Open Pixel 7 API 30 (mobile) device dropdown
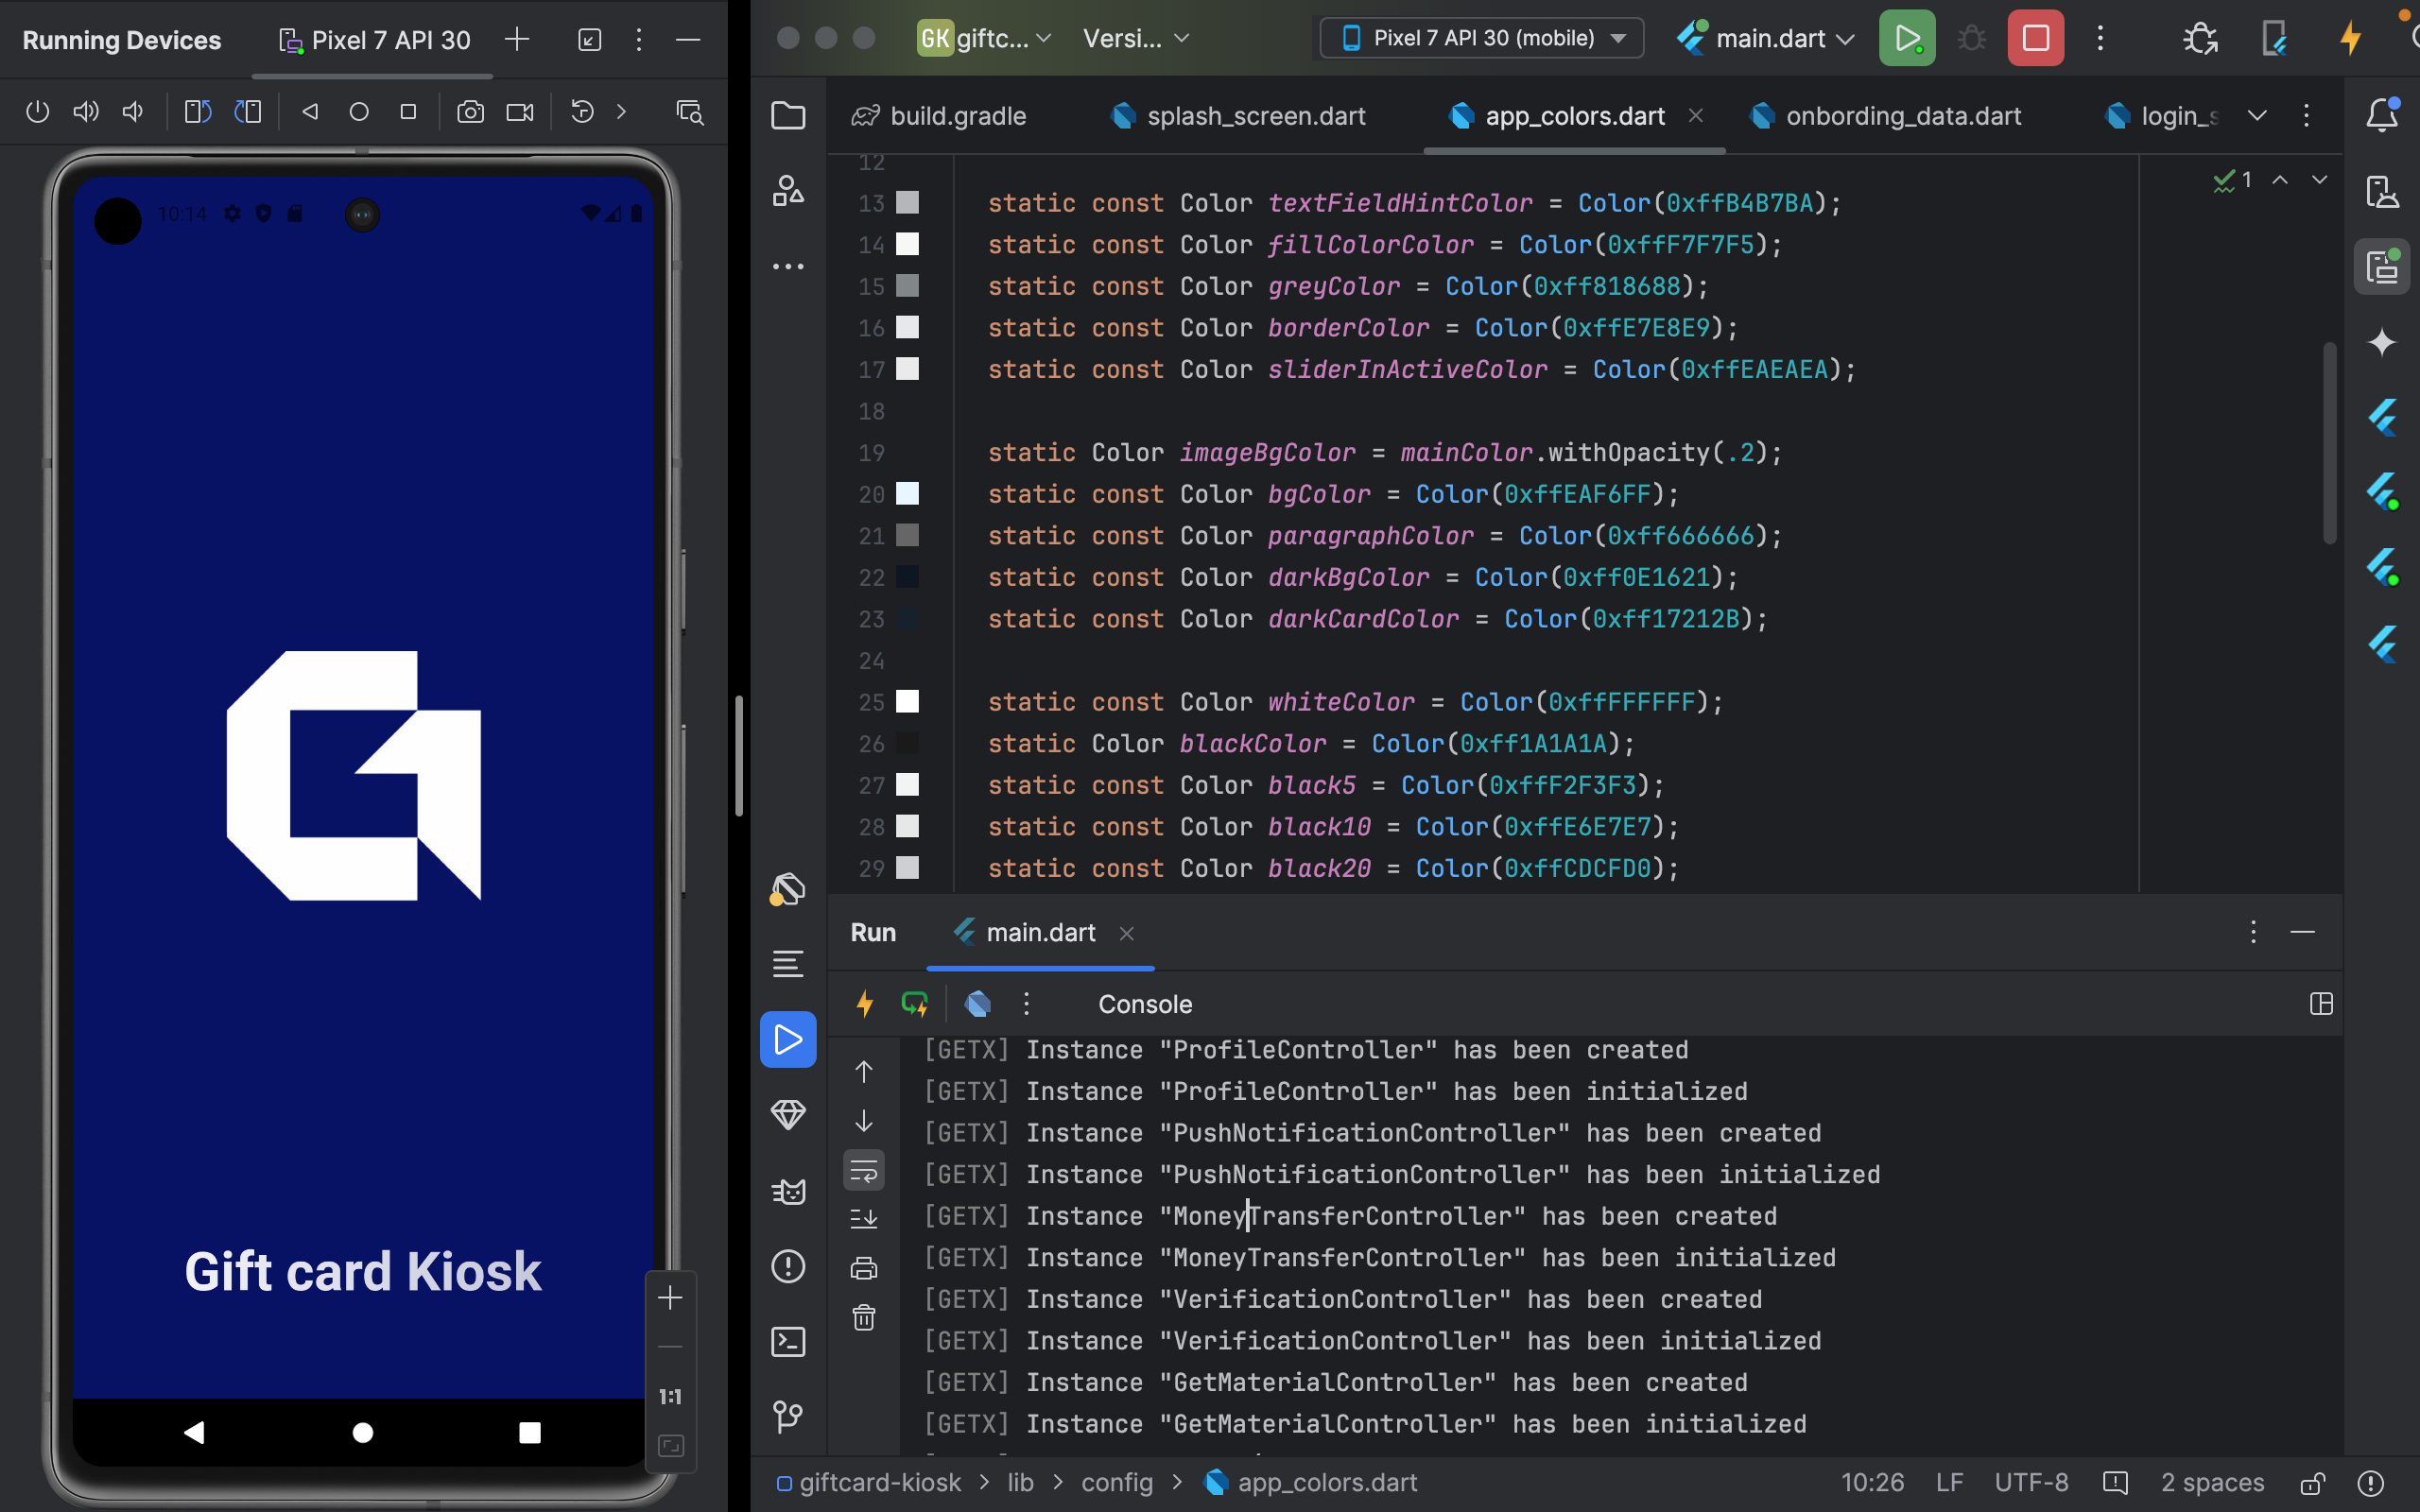2420x1512 pixels. pyautogui.click(x=1482, y=38)
